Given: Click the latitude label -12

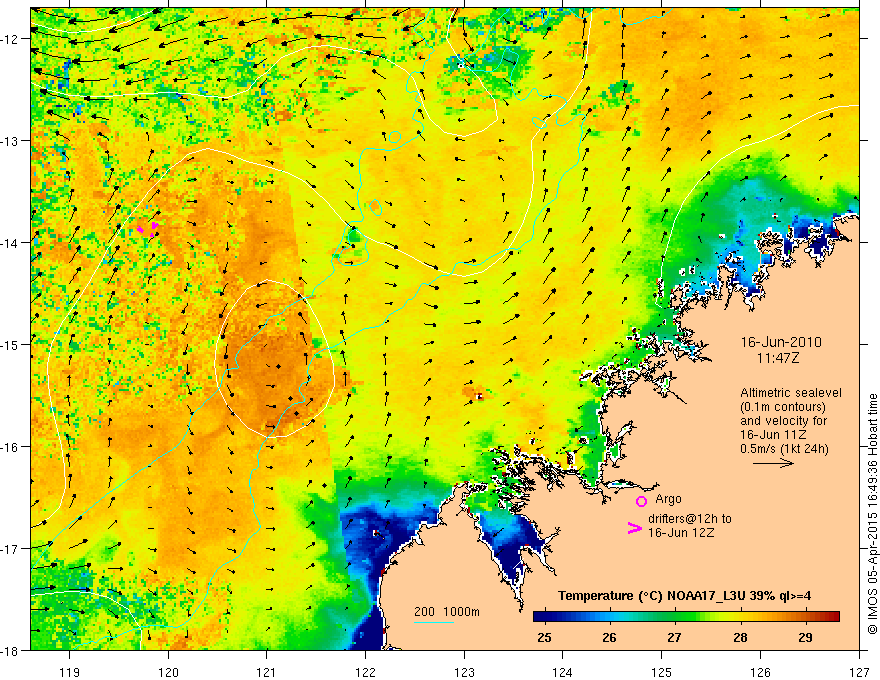Looking at the screenshot, I should point(10,39).
